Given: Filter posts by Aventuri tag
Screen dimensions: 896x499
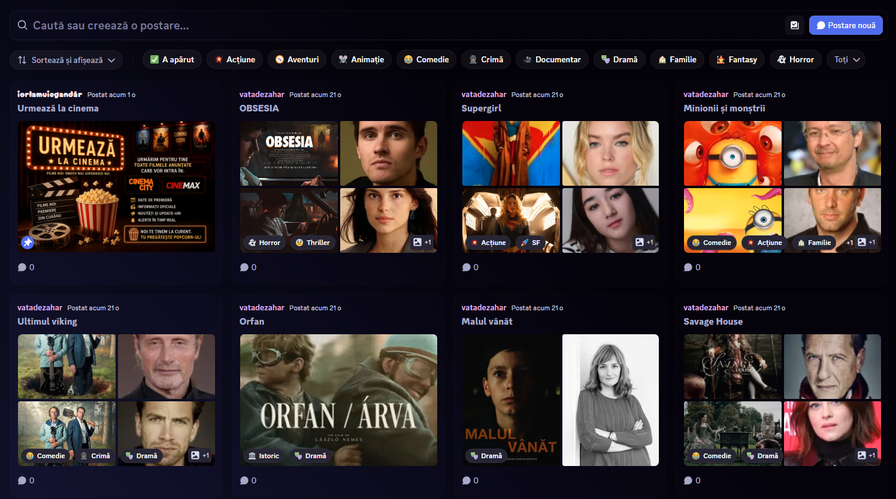Looking at the screenshot, I should 297,59.
